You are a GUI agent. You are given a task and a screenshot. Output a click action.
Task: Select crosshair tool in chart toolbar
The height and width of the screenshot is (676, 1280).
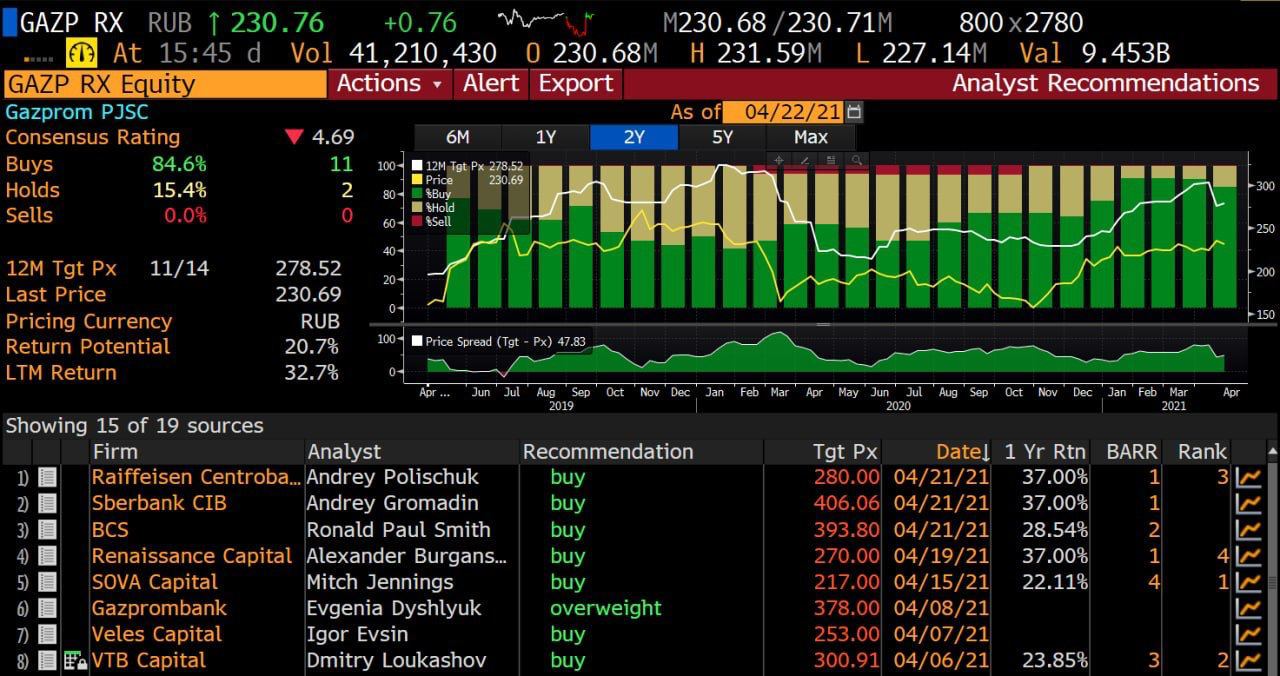point(781,160)
